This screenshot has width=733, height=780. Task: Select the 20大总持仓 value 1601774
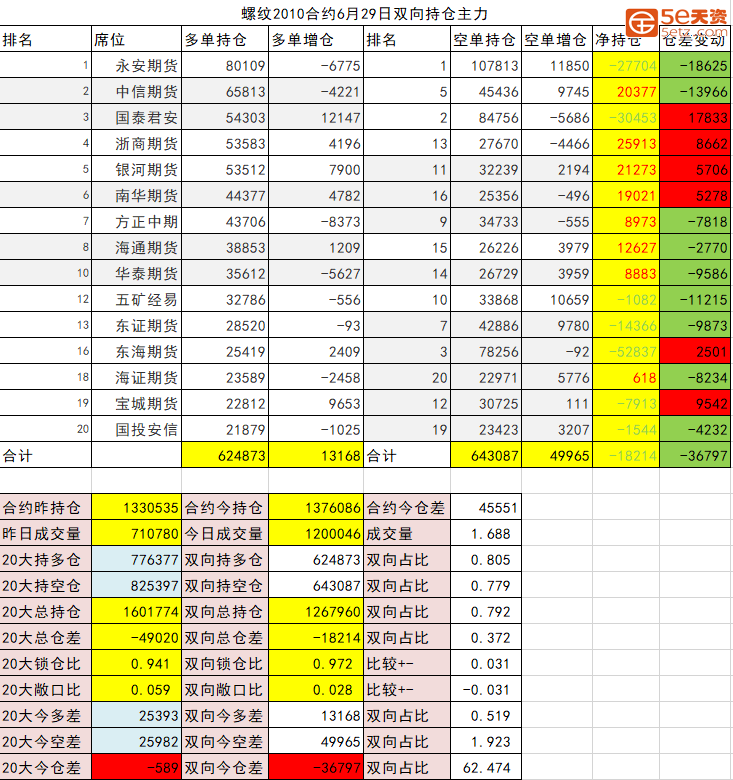(x=136, y=611)
